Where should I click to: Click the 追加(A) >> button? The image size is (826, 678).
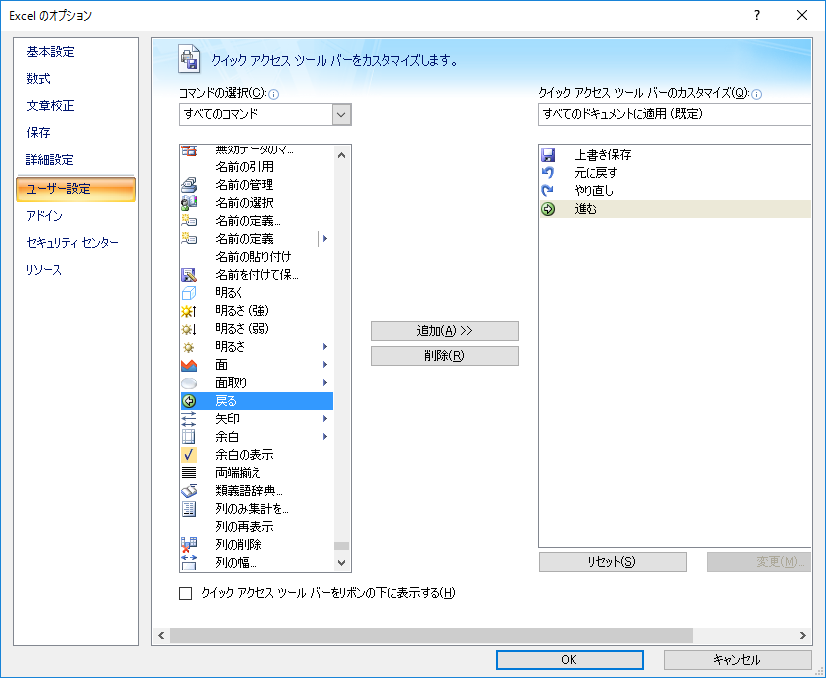(445, 331)
